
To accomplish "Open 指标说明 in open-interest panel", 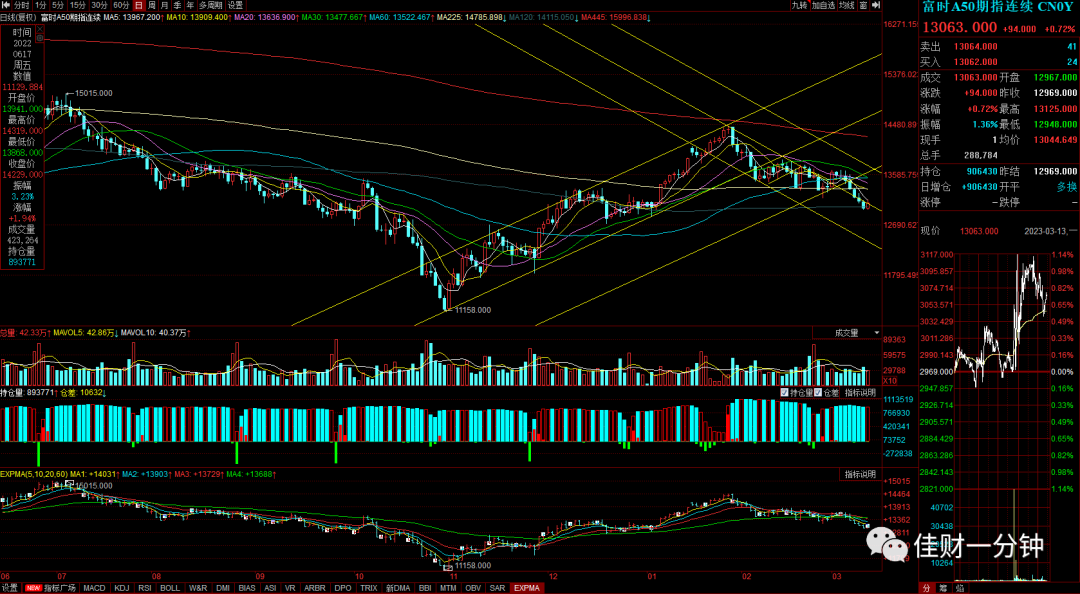I will 860,393.
